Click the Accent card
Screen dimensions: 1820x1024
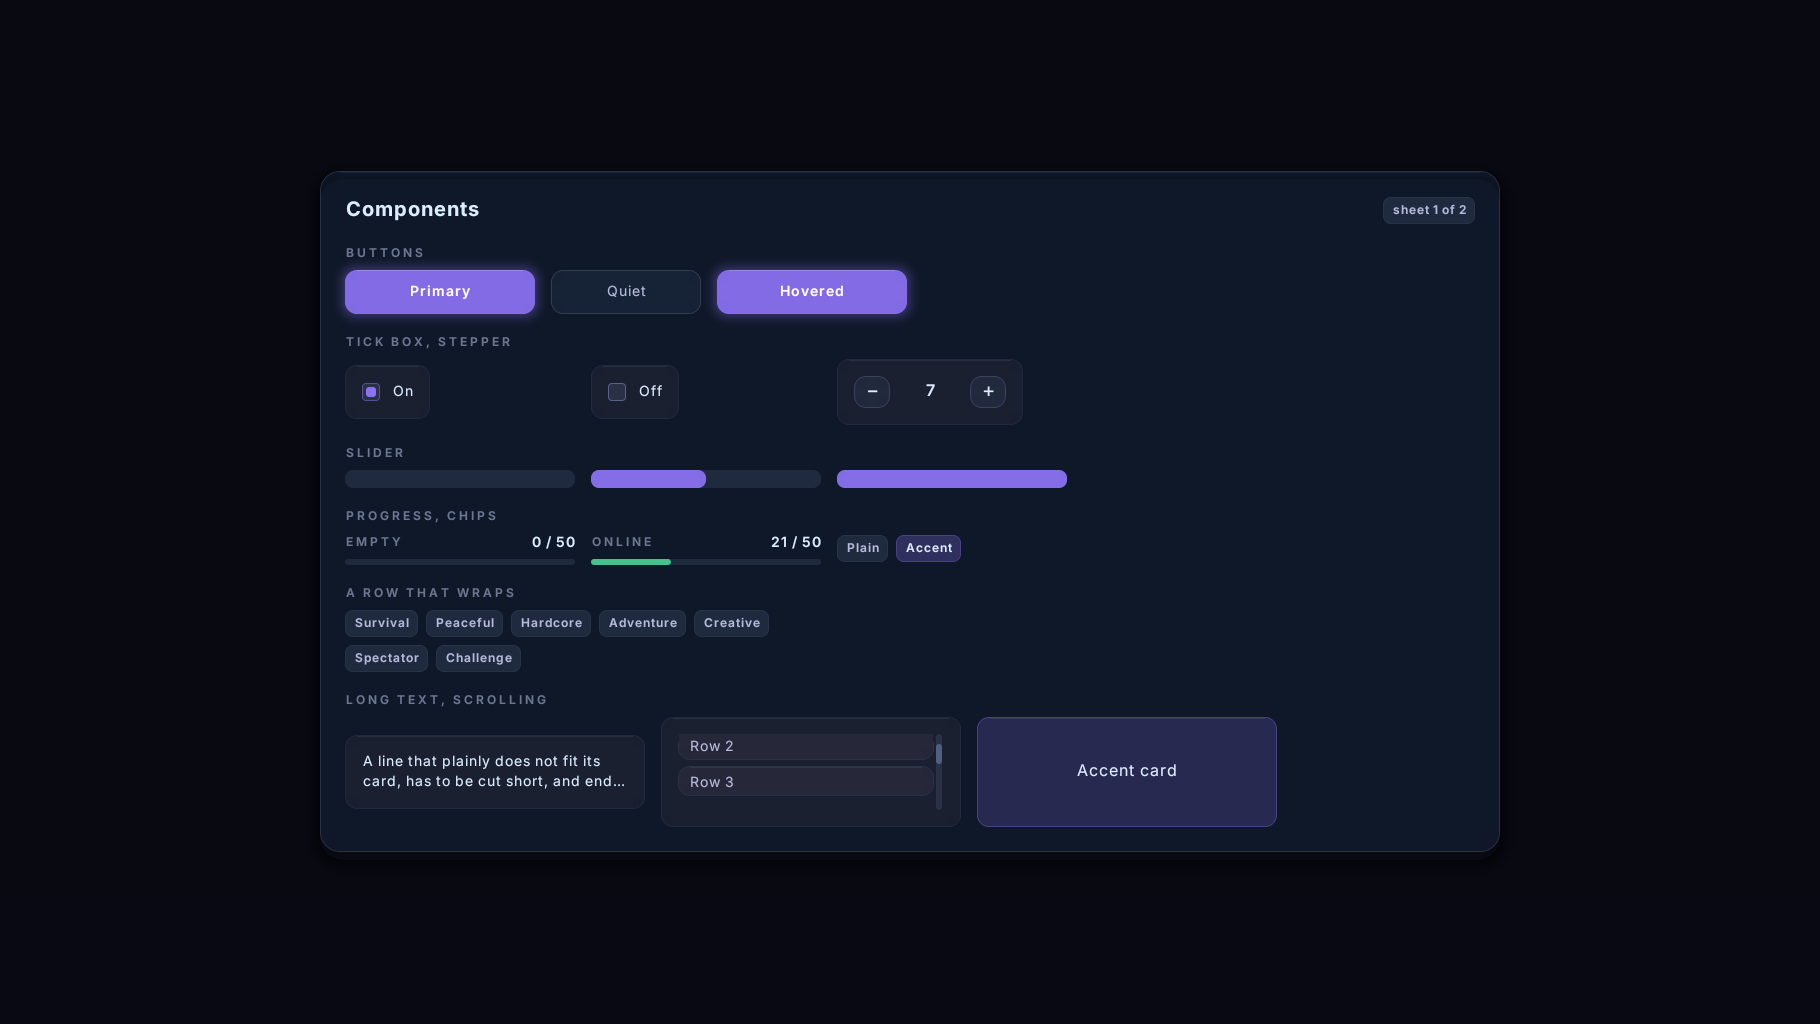(x=1127, y=772)
